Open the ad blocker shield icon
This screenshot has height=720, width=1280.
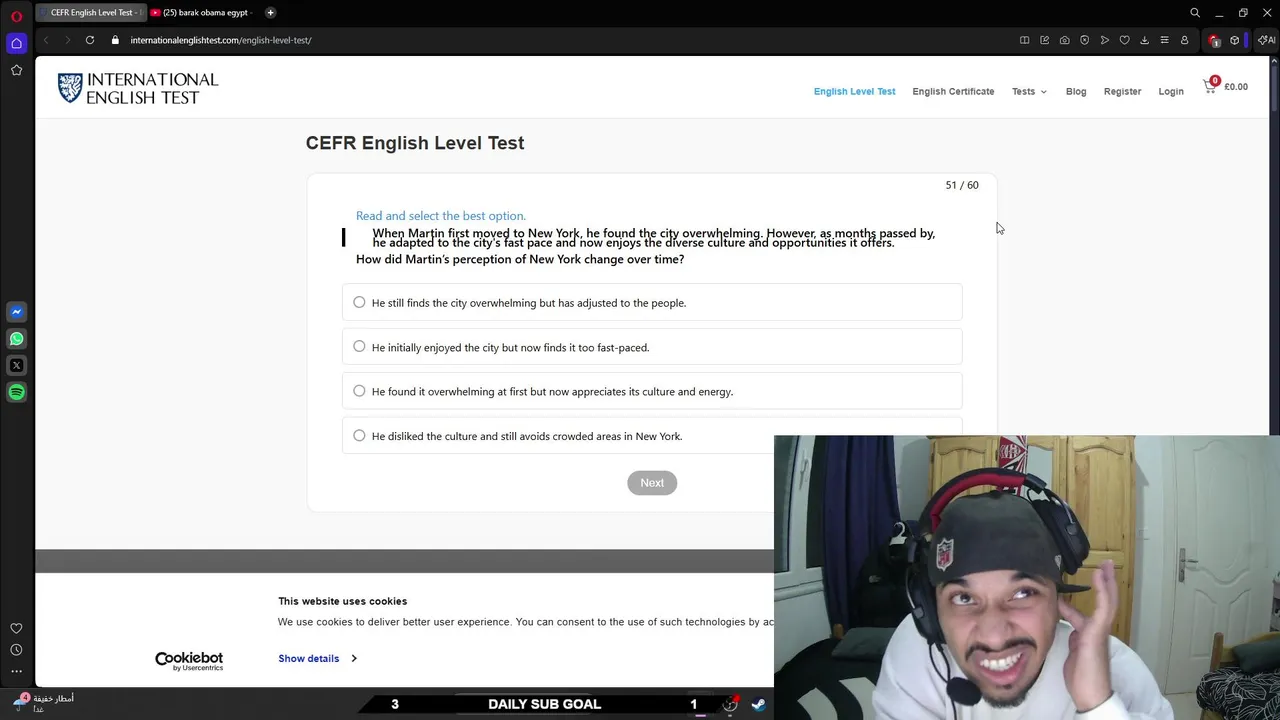click(1084, 40)
